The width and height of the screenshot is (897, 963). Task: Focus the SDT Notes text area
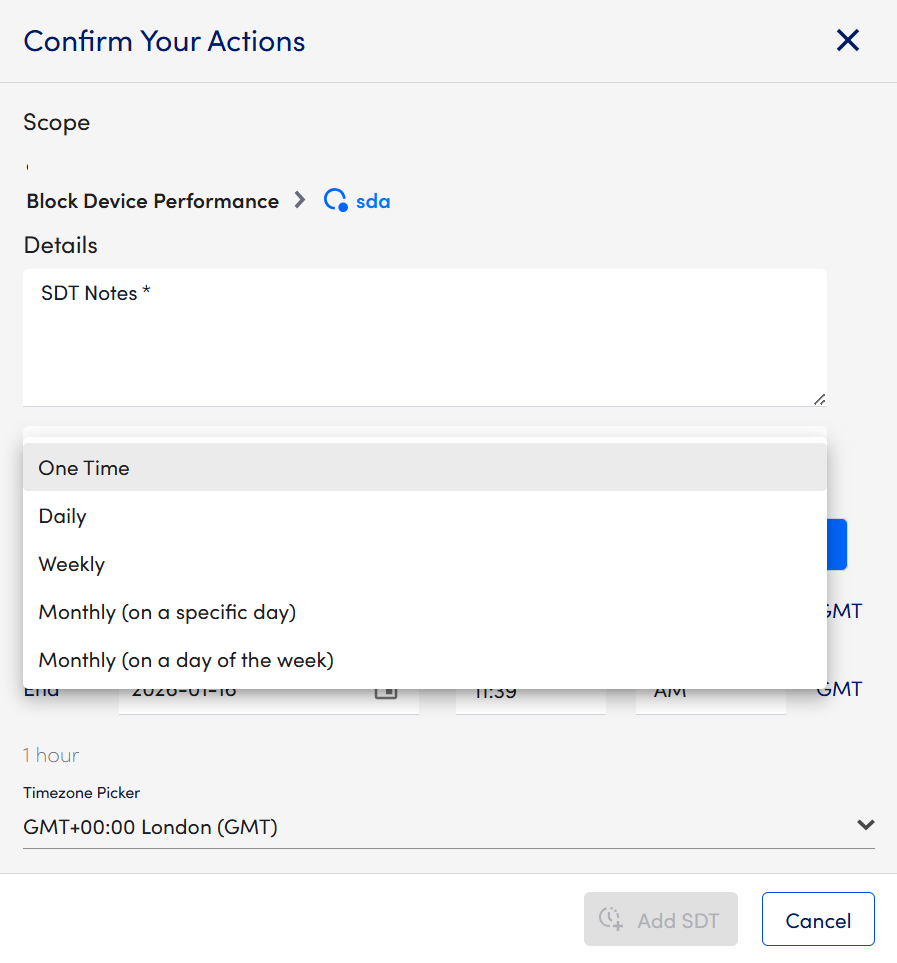point(424,345)
